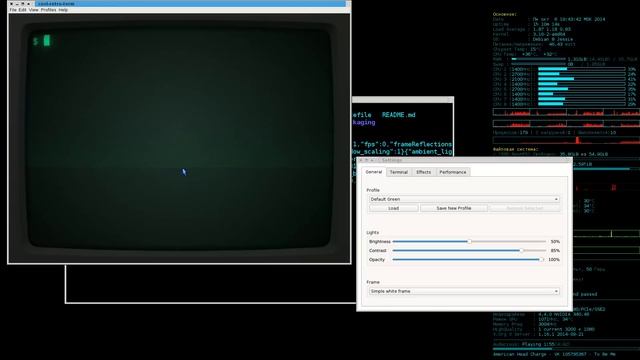
Task: Click the frameReflections text in background terminal
Action: (x=422, y=144)
